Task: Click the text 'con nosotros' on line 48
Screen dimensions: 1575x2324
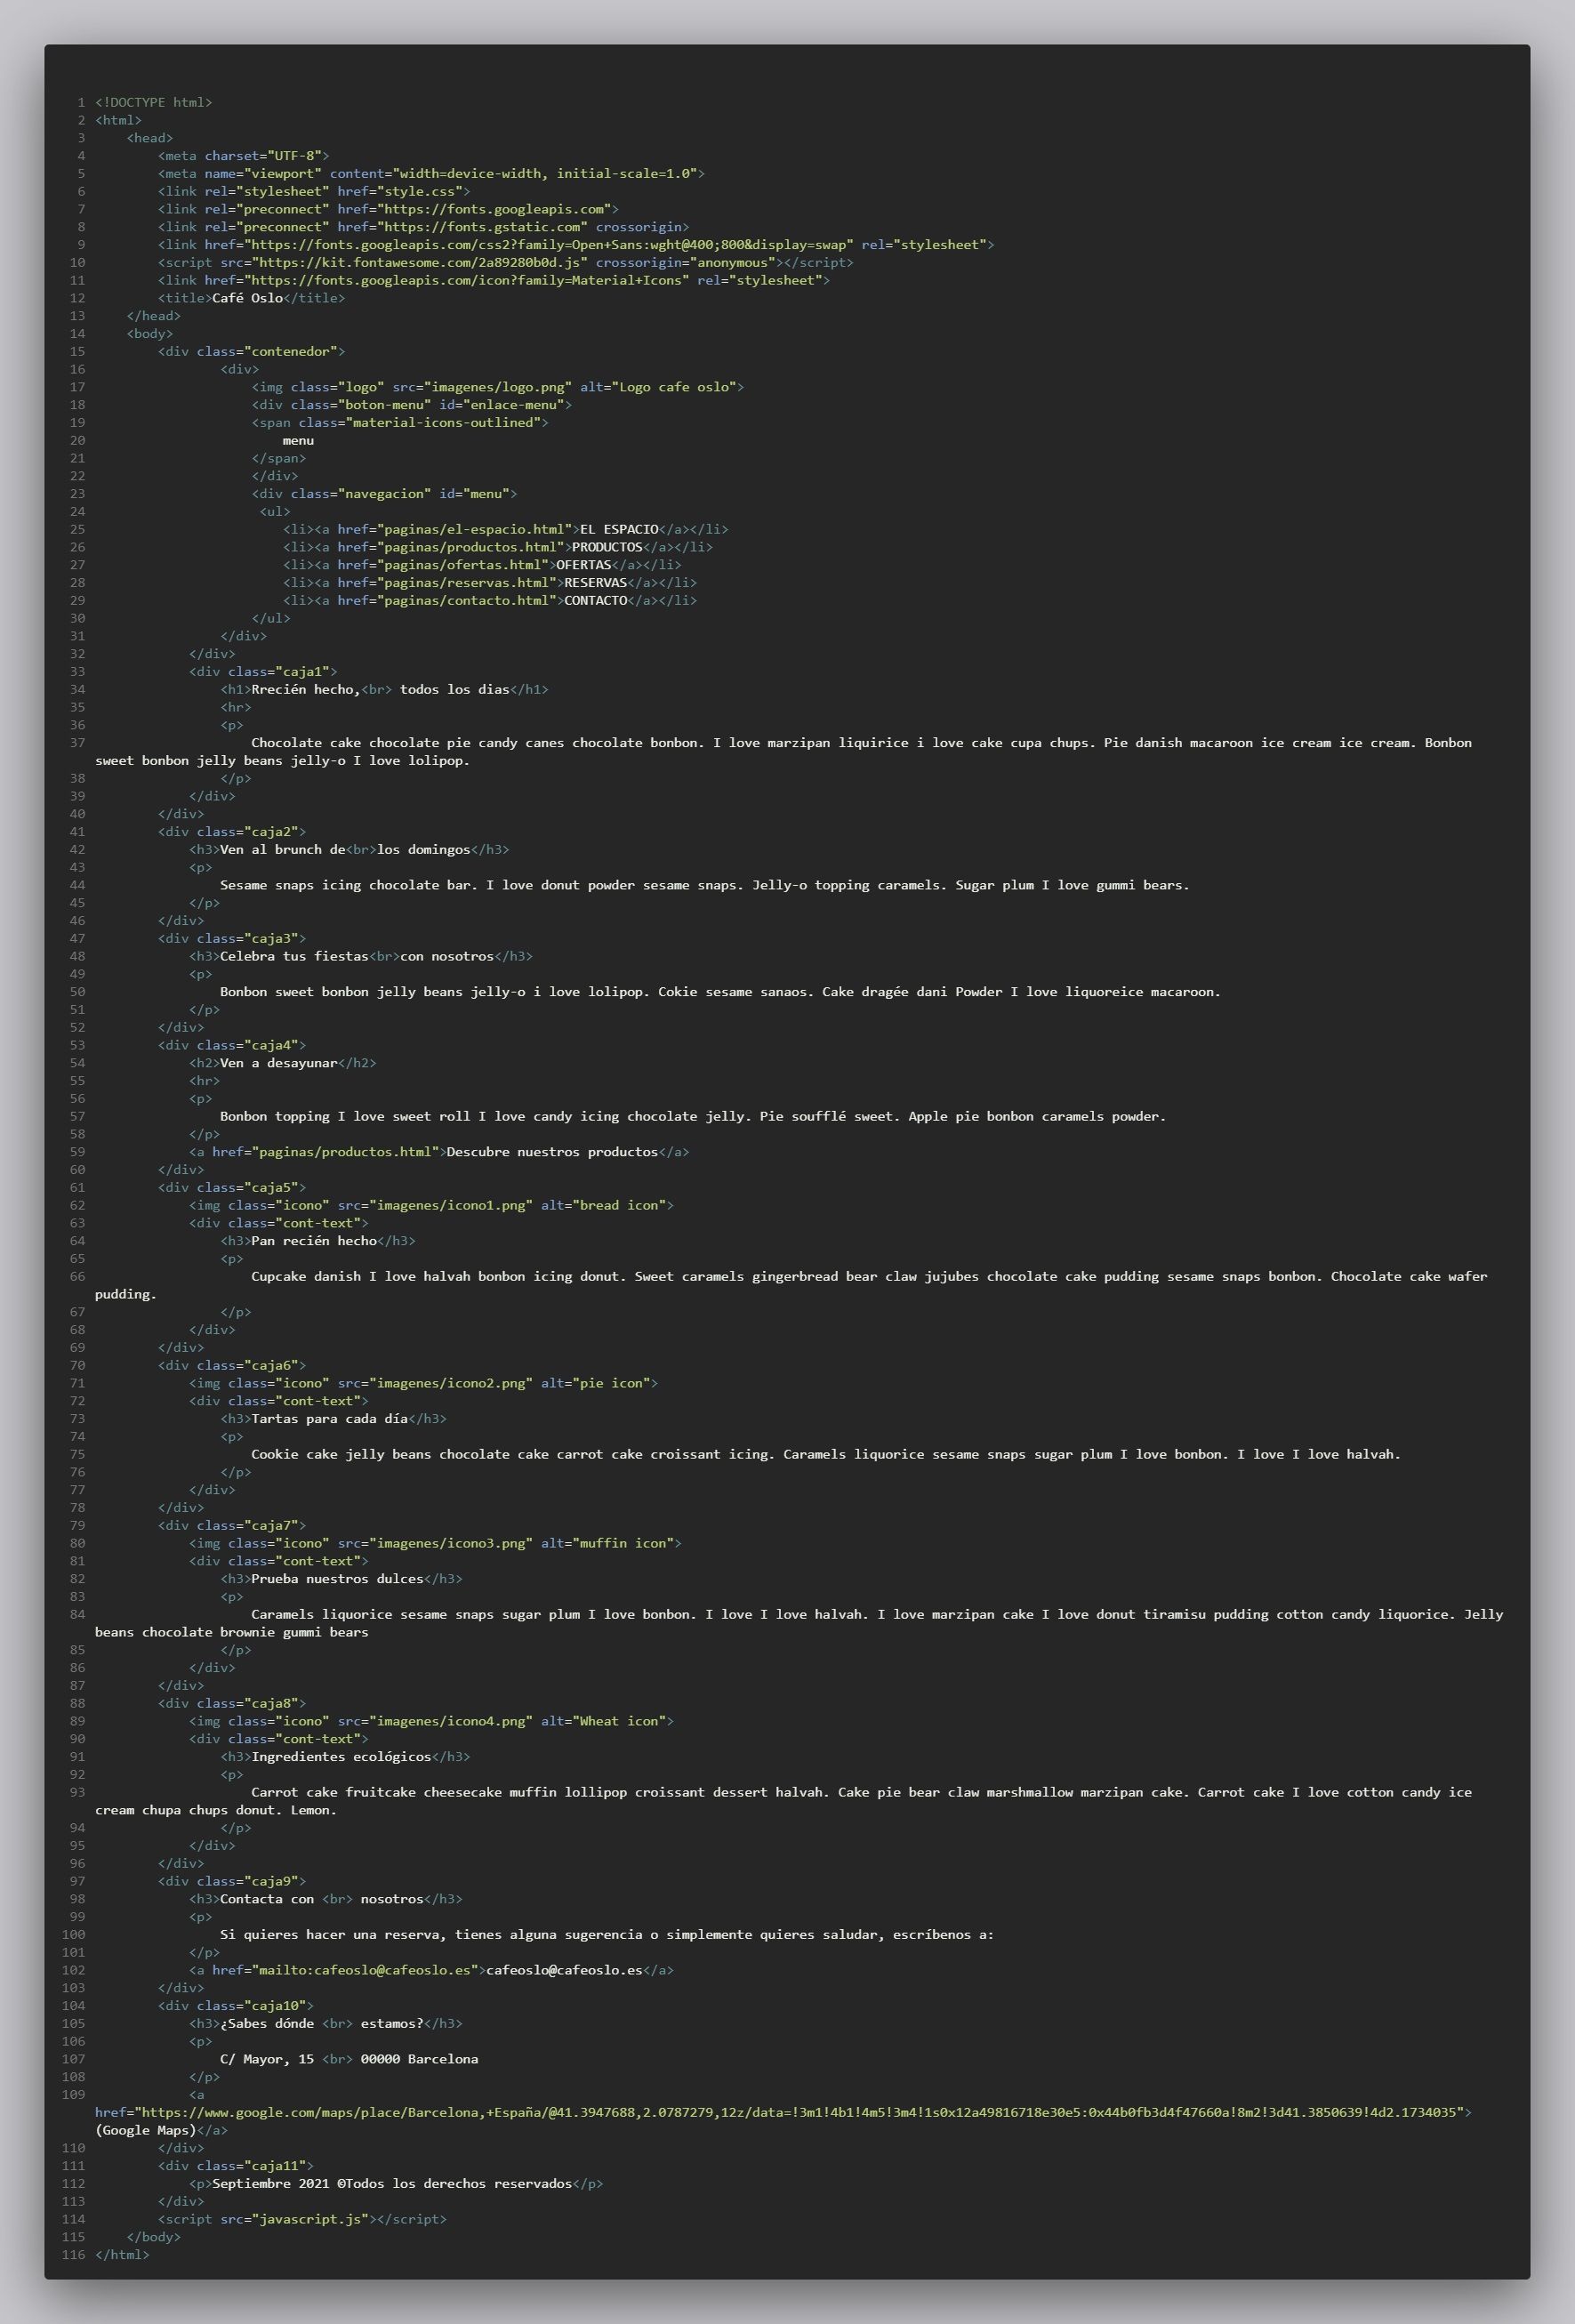Action: [x=447, y=957]
